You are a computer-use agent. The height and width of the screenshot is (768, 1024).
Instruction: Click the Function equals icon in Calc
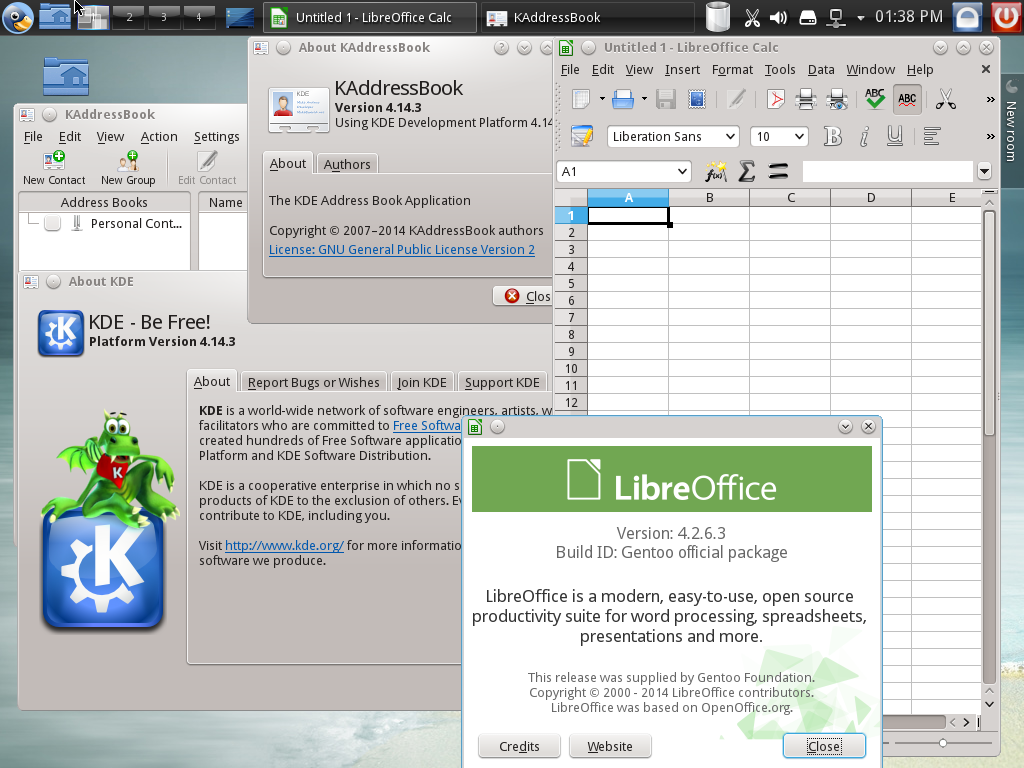pos(778,172)
